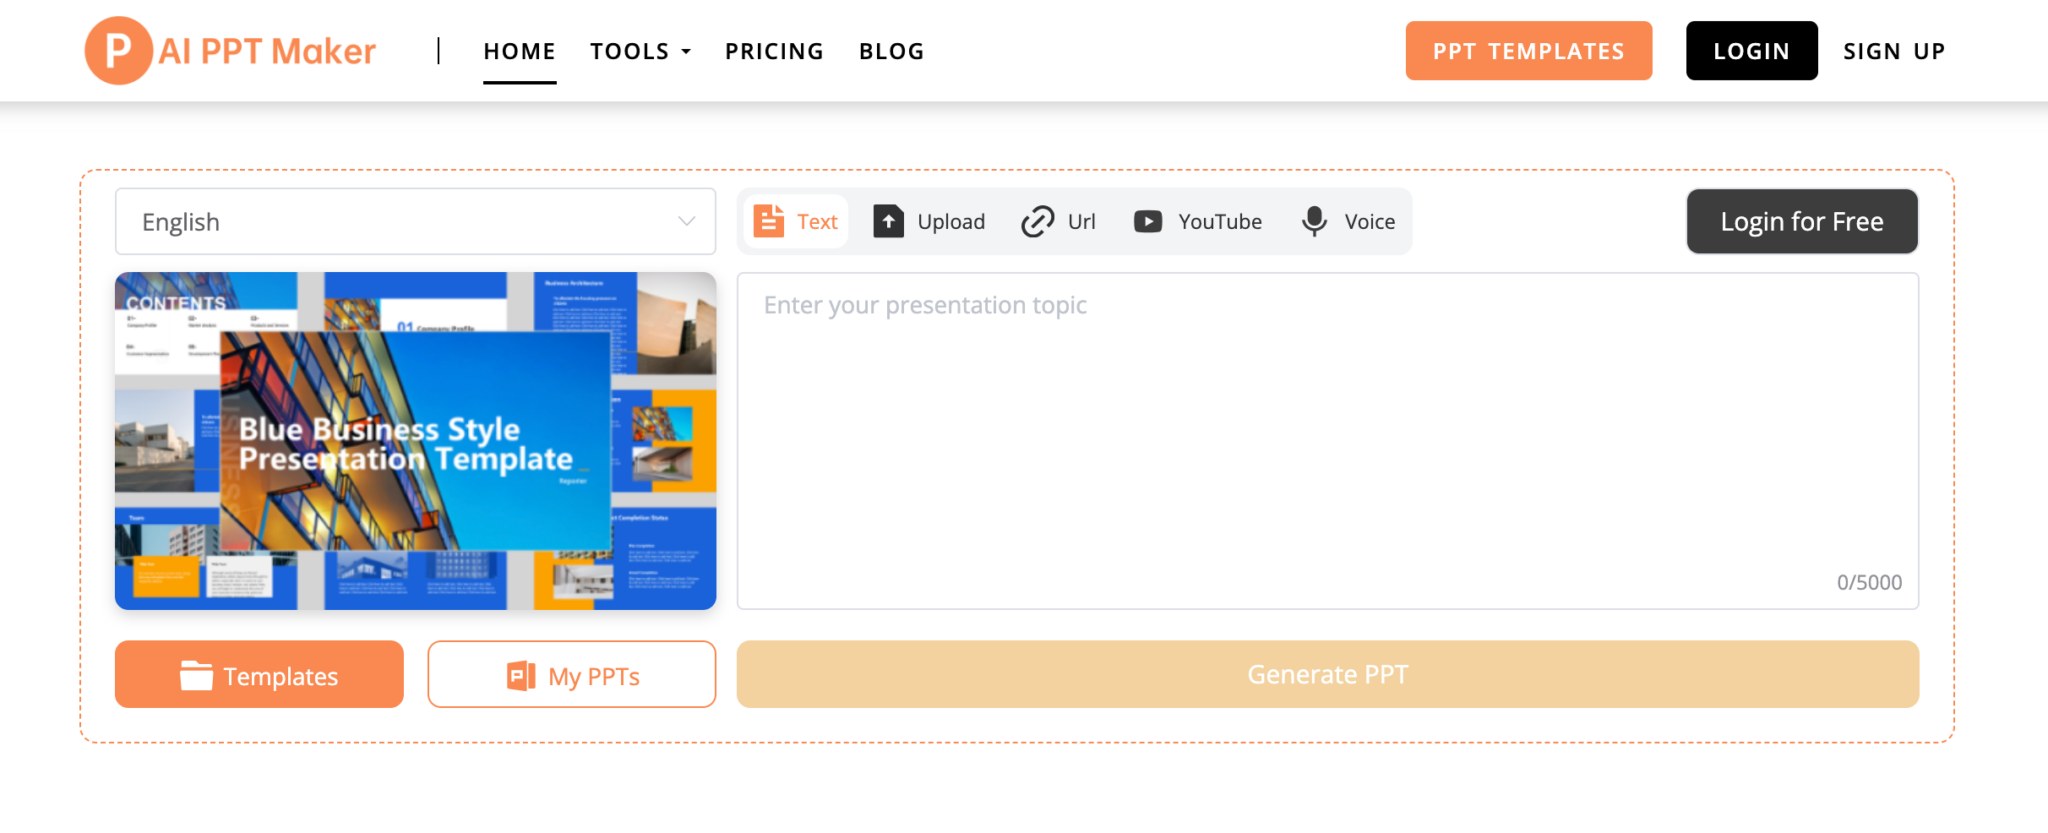Image resolution: width=2048 pixels, height=833 pixels.
Task: Activate the Upload input tab
Action: 928,221
